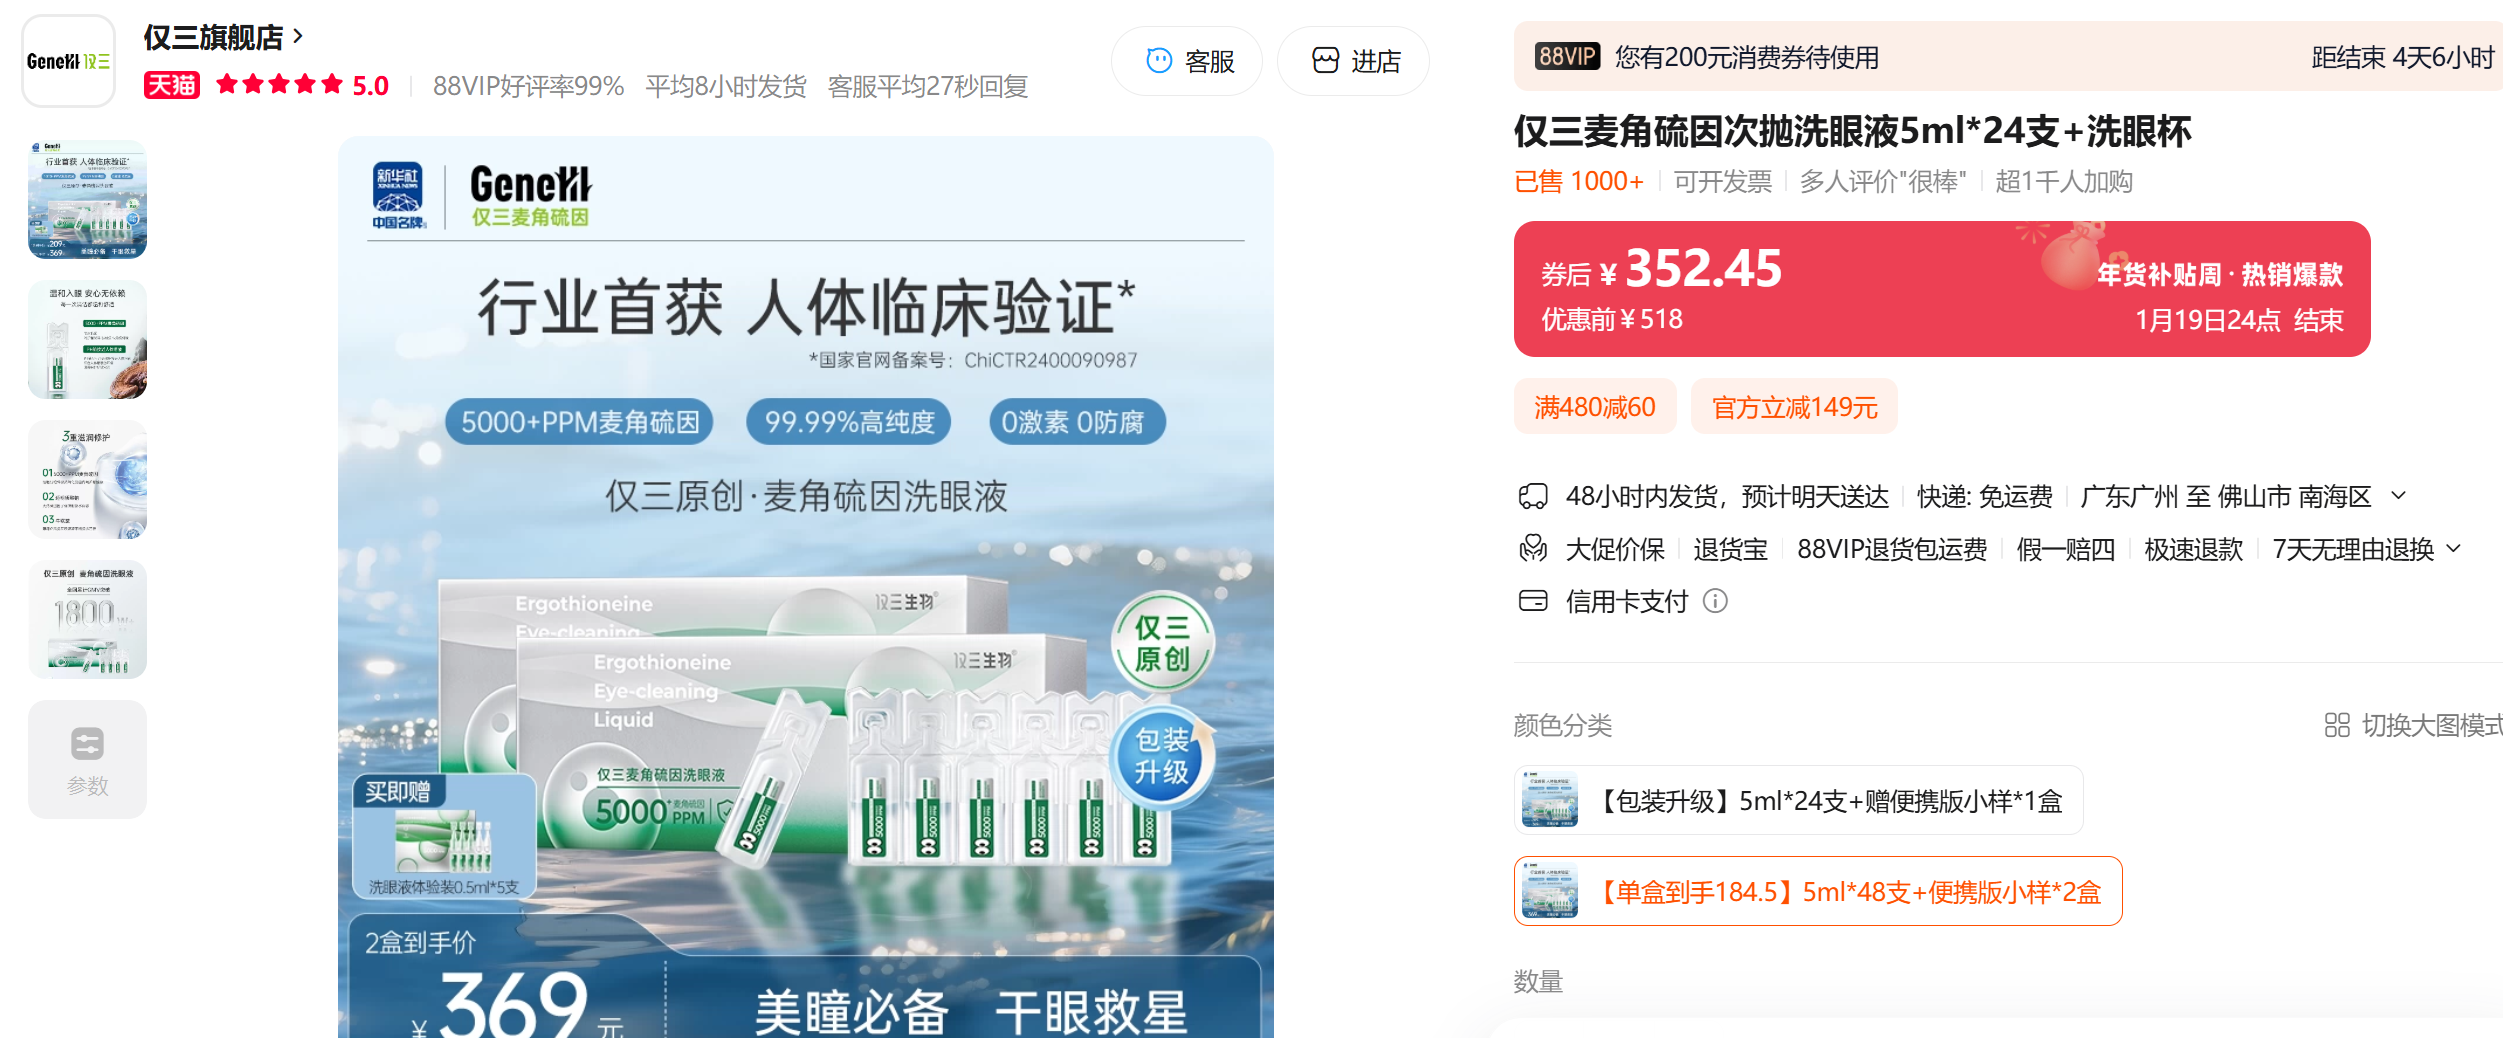View the fourth product thumbnail showing 1800
The height and width of the screenshot is (1038, 2503).
[87, 620]
